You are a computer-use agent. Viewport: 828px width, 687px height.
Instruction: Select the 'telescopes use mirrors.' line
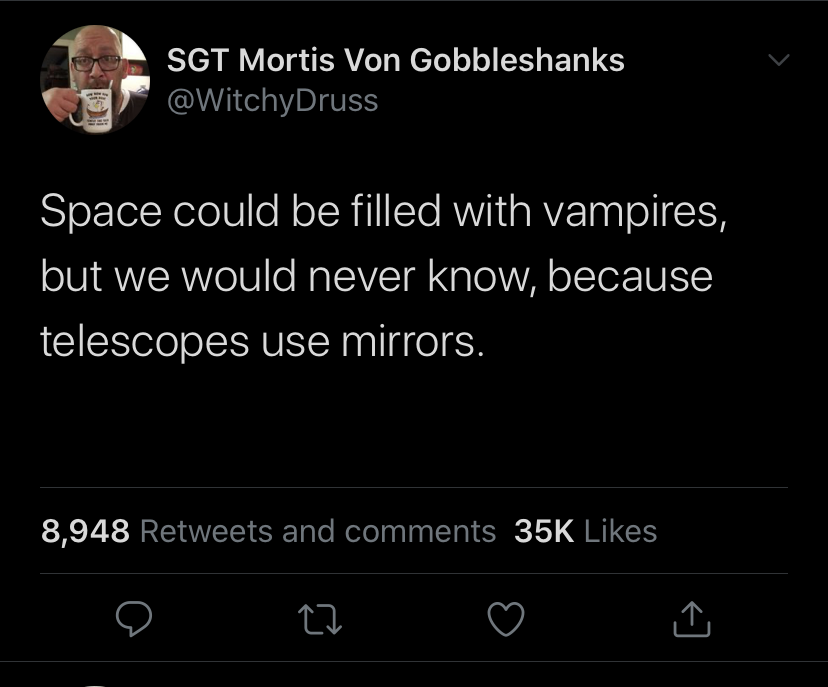(262, 341)
